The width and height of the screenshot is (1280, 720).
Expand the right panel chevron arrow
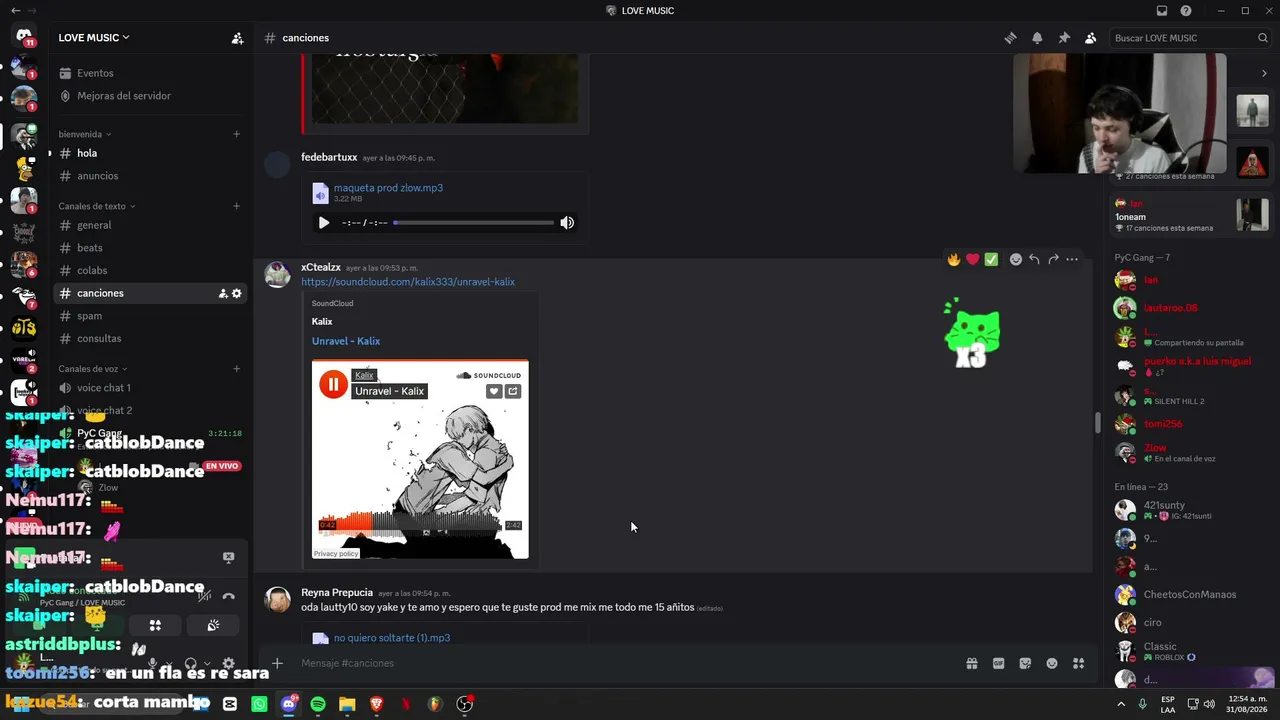(x=1264, y=73)
